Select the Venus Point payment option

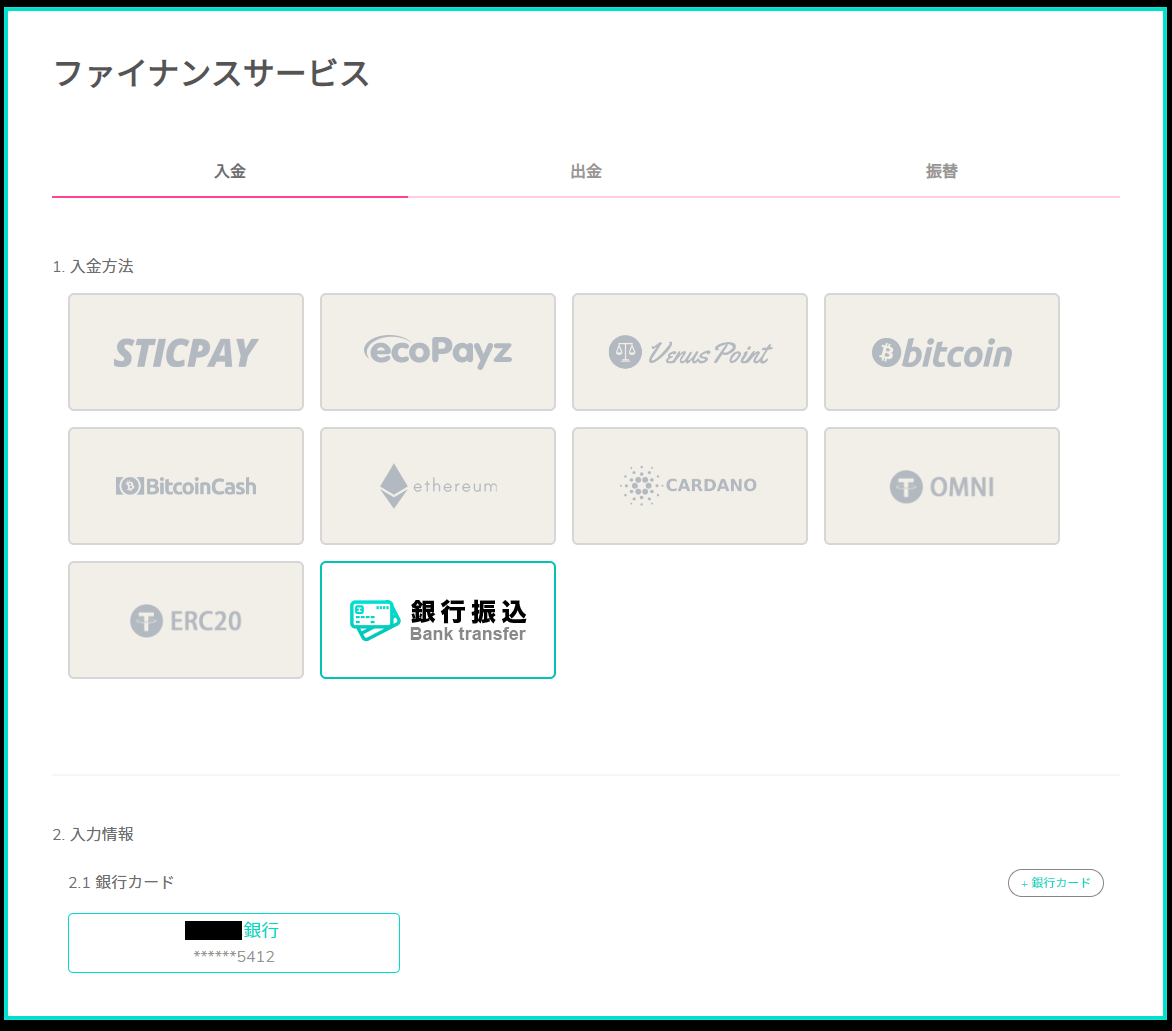[690, 352]
